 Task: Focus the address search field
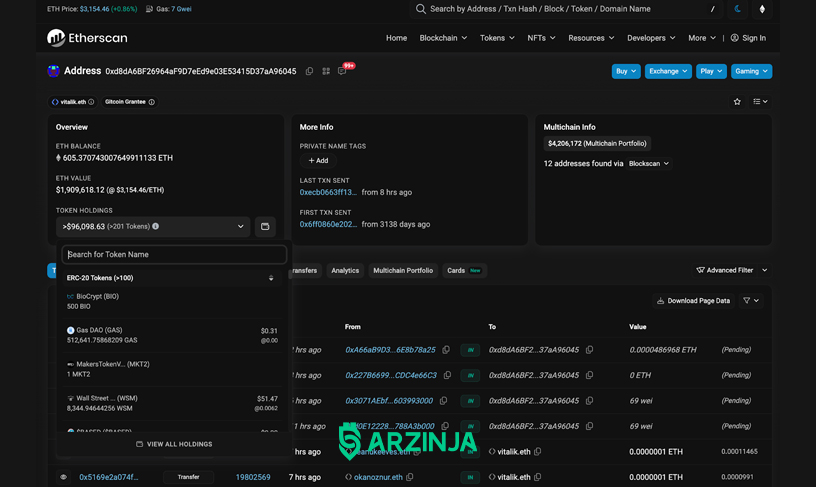click(x=566, y=9)
